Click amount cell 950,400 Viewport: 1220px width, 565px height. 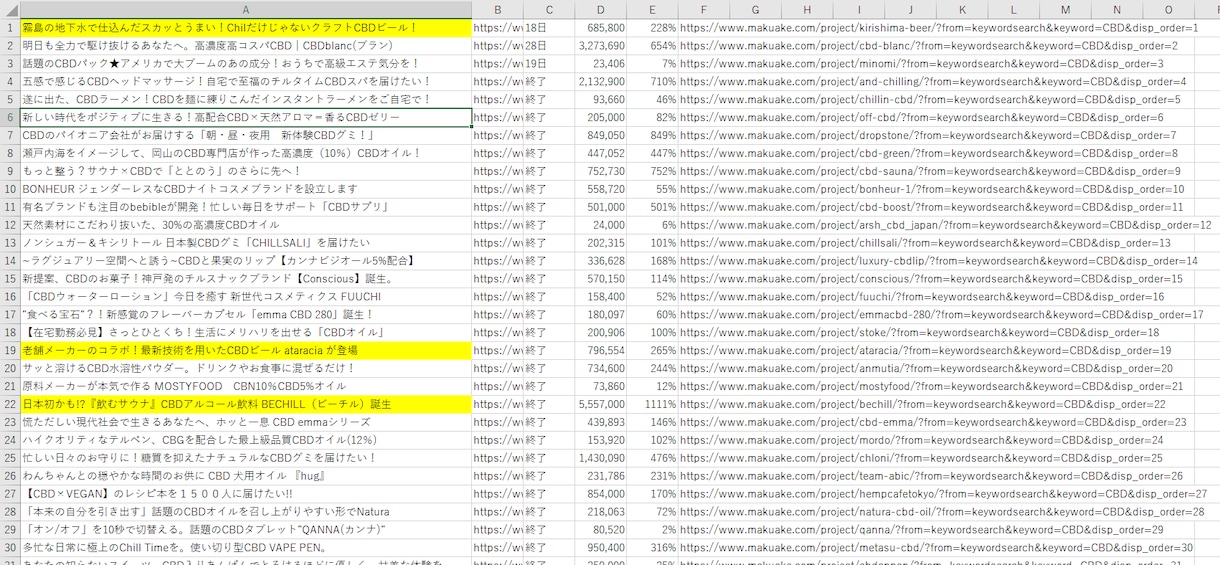(600, 548)
